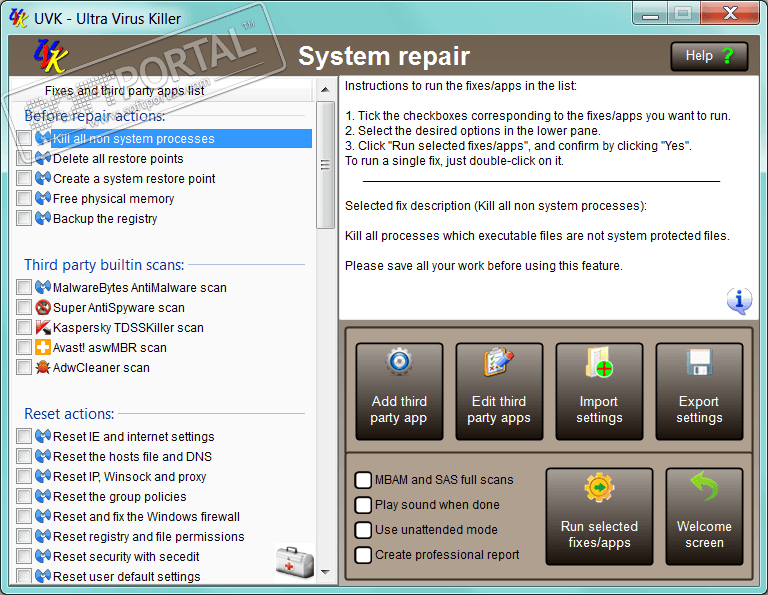Tick the AdwCleaner scan checkbox
Viewport: 768px width, 595px height.
[x=24, y=367]
